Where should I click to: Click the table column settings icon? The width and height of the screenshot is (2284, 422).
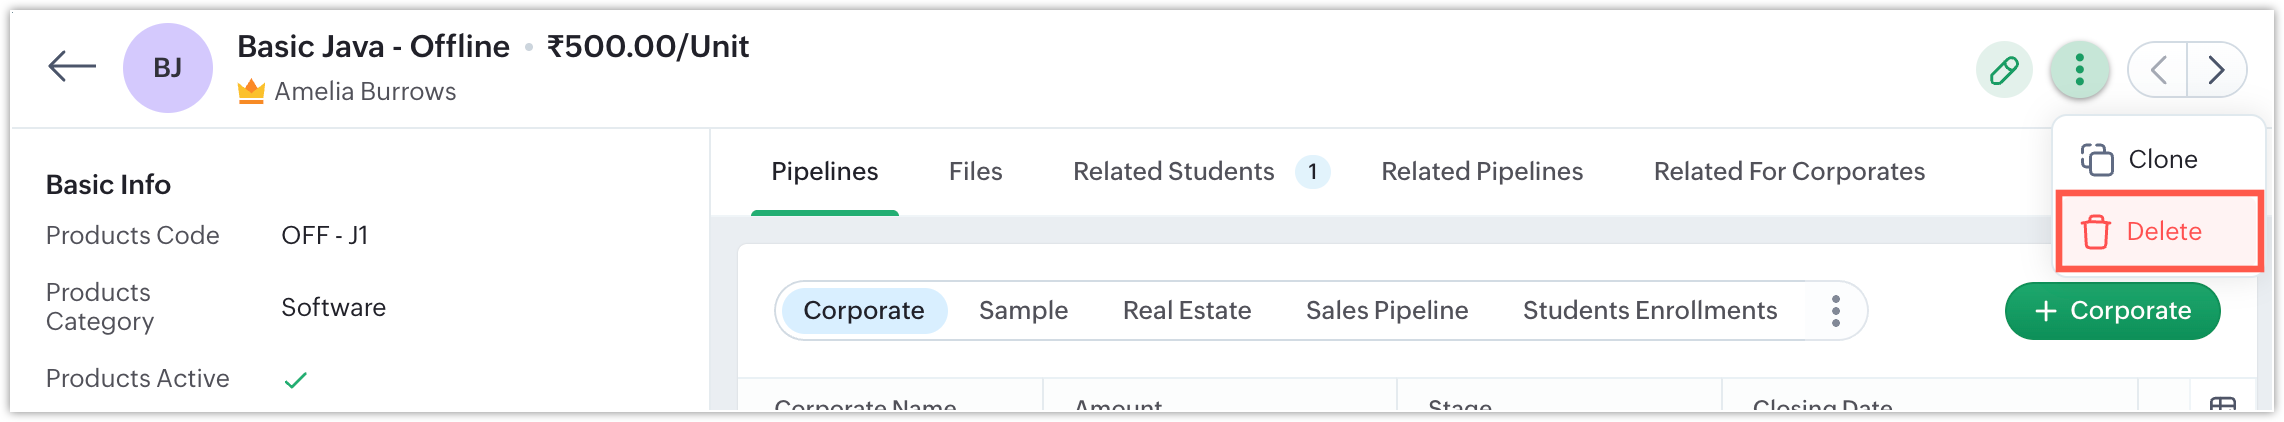click(2222, 403)
